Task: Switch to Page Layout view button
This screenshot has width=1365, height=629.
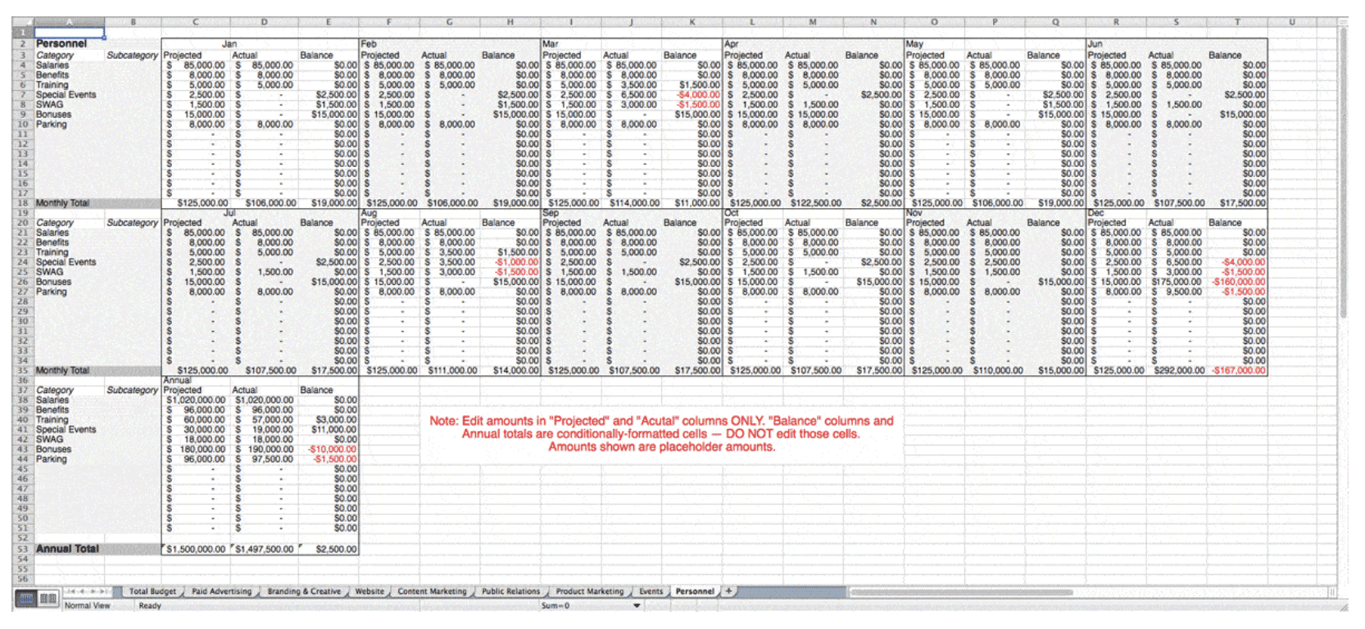Action: [x=46, y=598]
